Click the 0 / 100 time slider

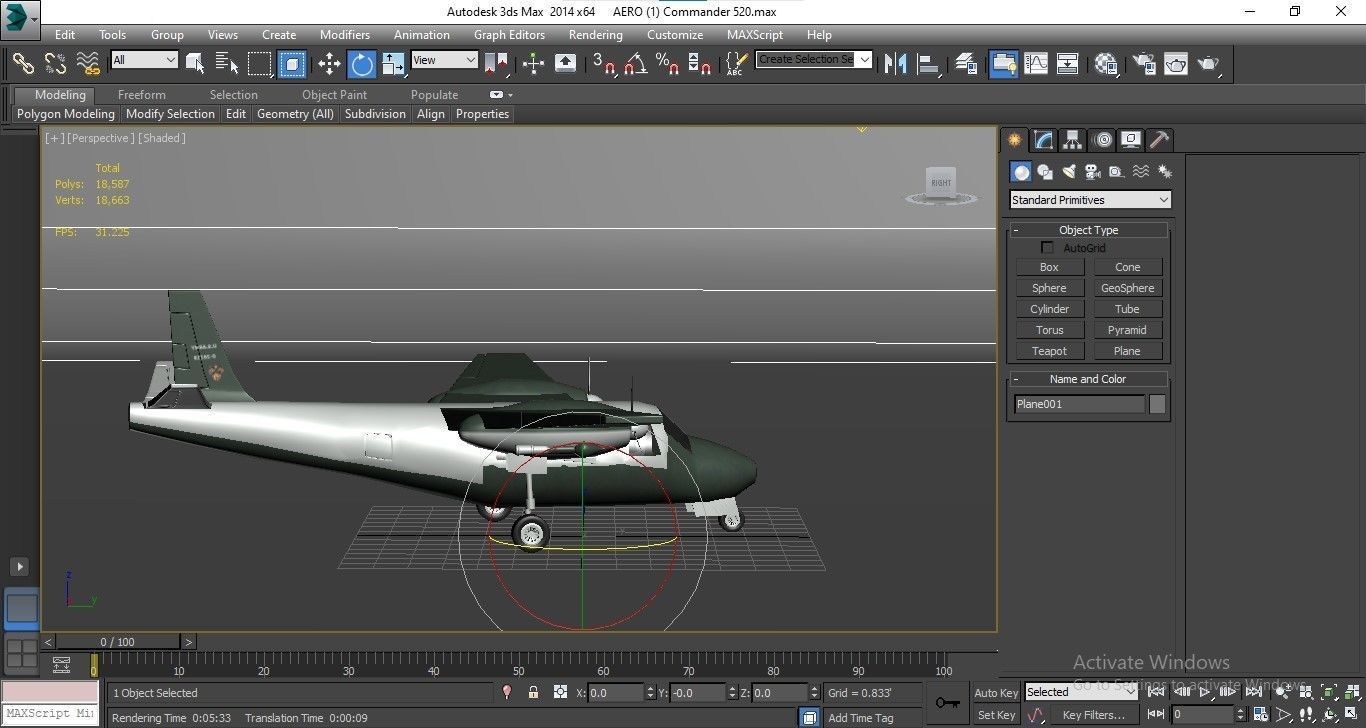pyautogui.click(x=117, y=642)
